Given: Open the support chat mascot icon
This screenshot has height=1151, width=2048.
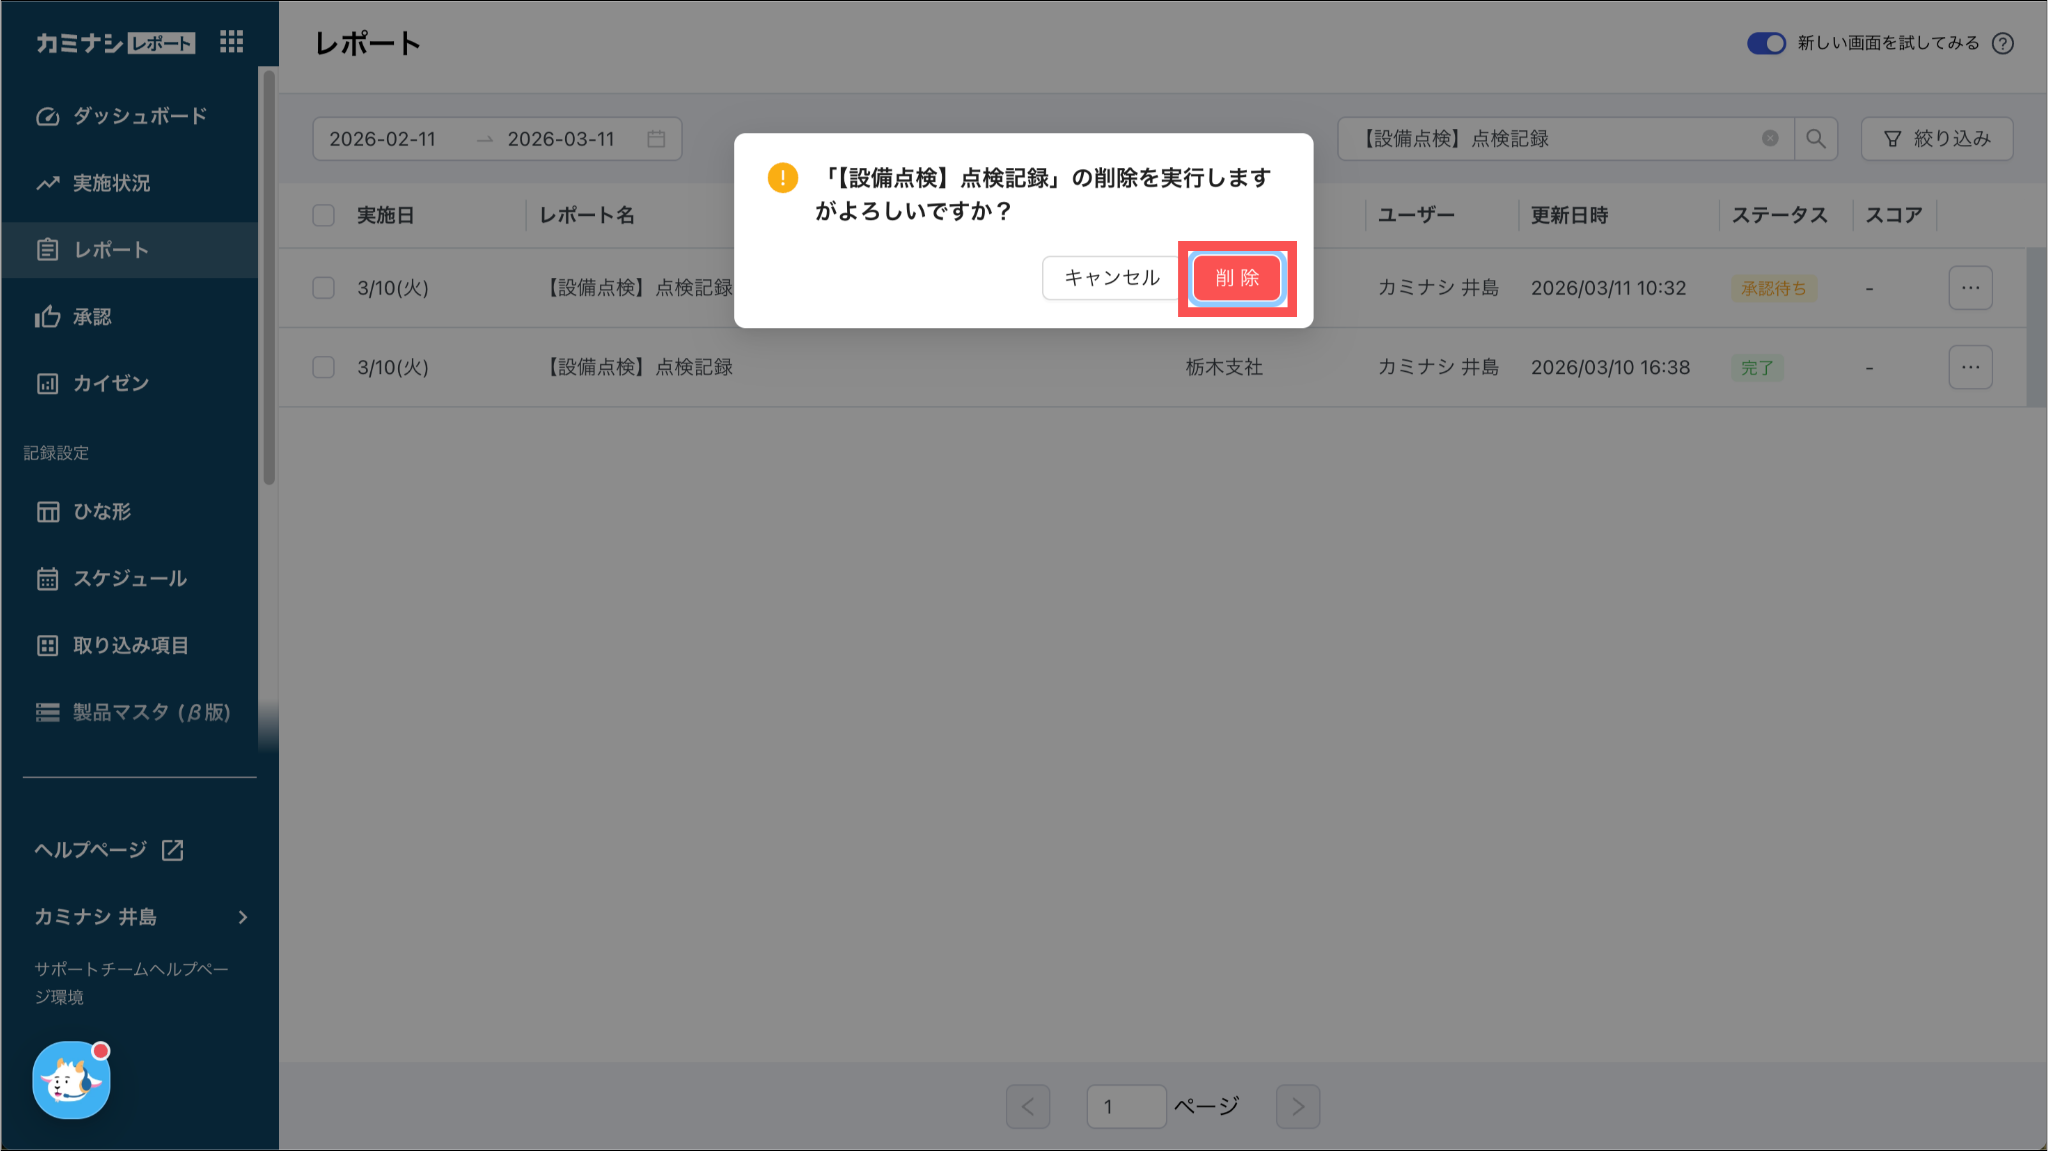Looking at the screenshot, I should coord(71,1081).
